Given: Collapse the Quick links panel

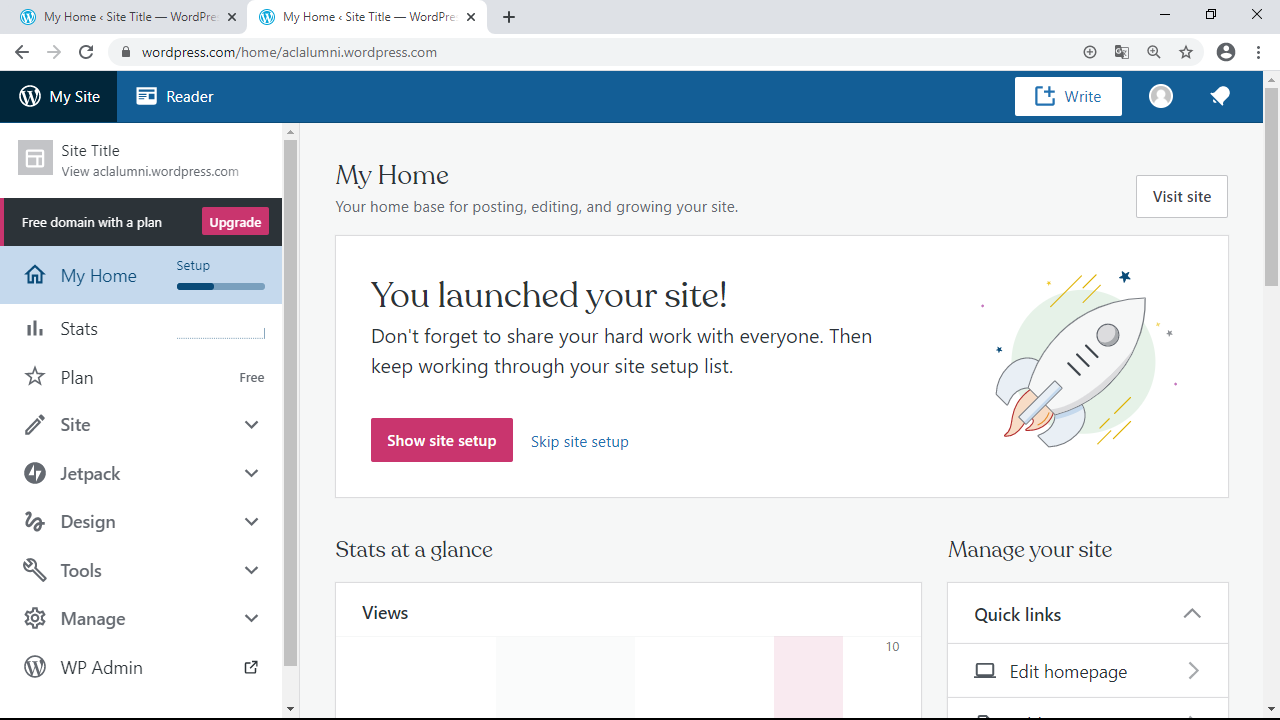Looking at the screenshot, I should pyautogui.click(x=1191, y=614).
